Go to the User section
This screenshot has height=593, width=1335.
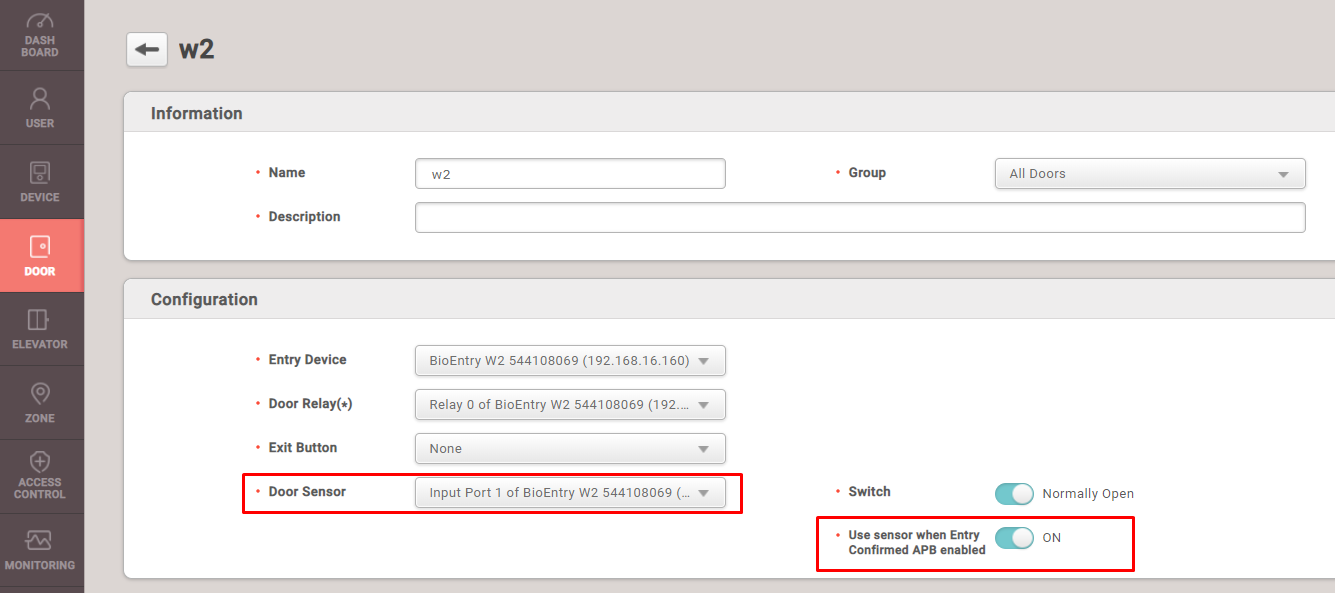click(x=40, y=108)
